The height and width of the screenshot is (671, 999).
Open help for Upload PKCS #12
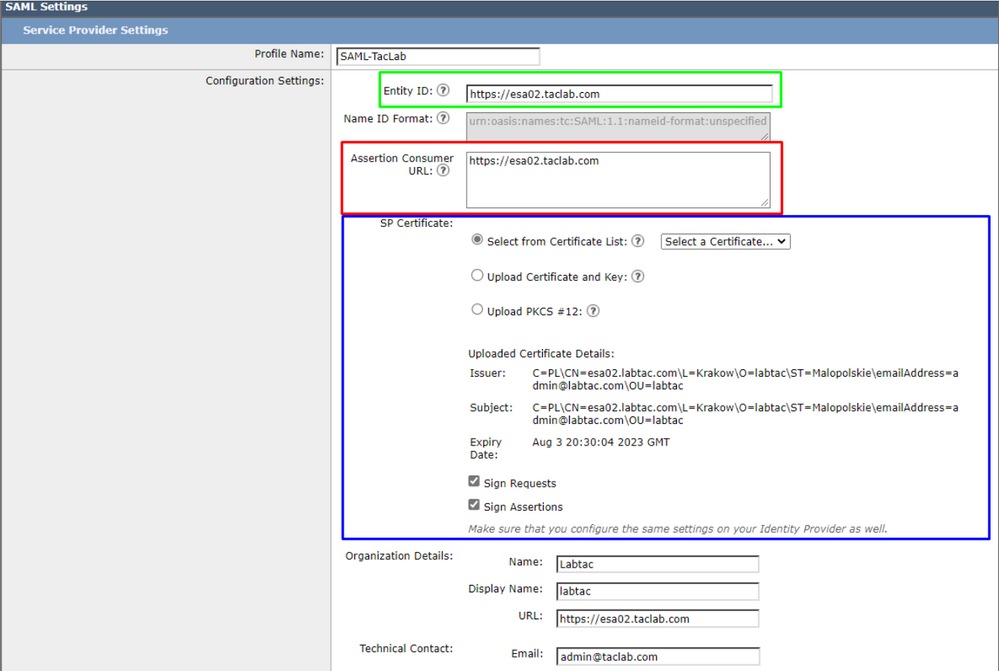click(x=593, y=310)
